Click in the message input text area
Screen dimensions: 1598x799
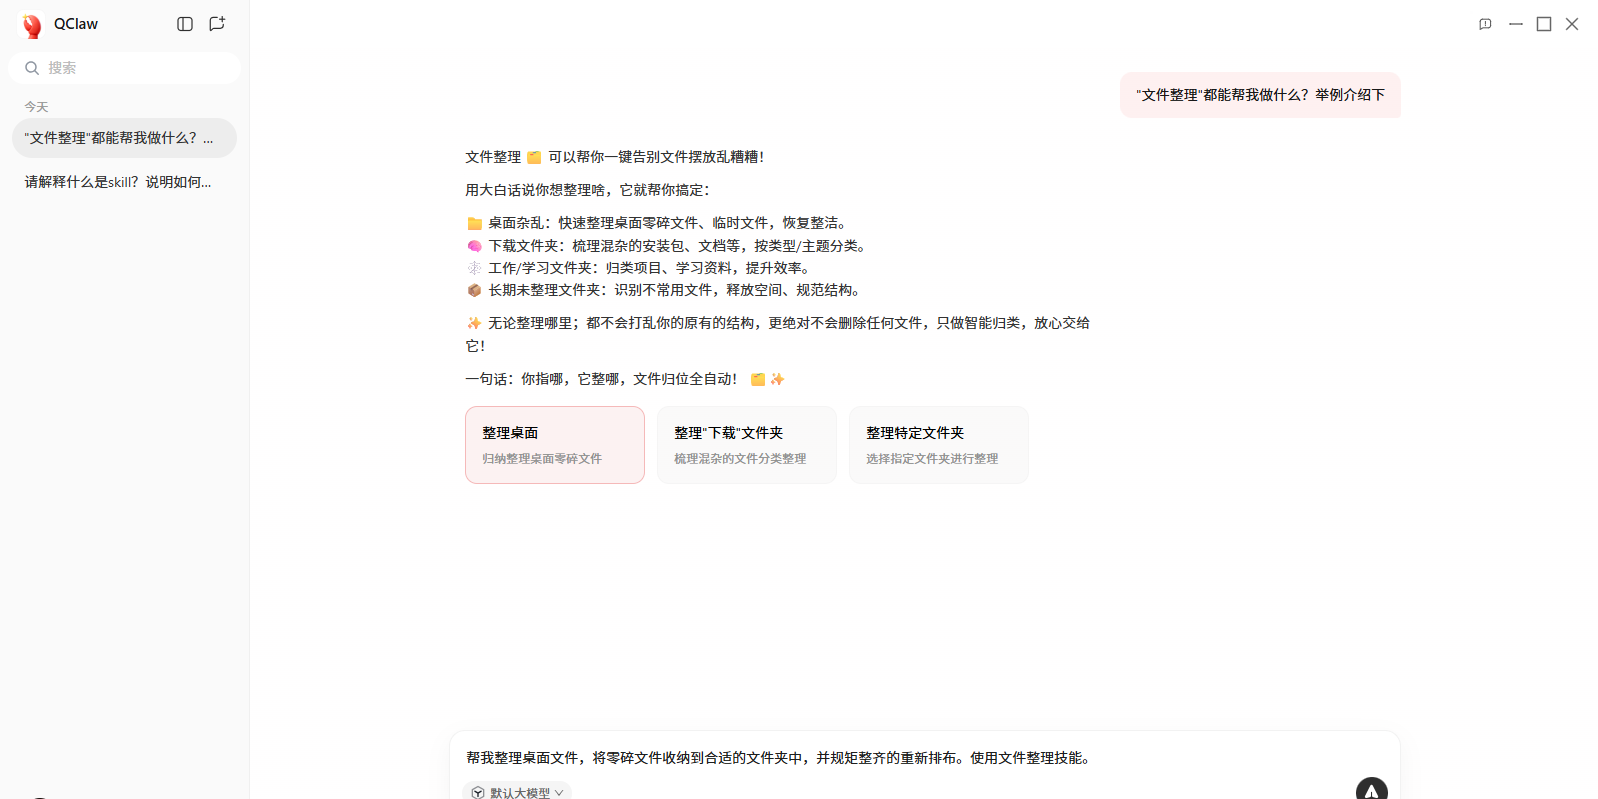[x=924, y=758]
